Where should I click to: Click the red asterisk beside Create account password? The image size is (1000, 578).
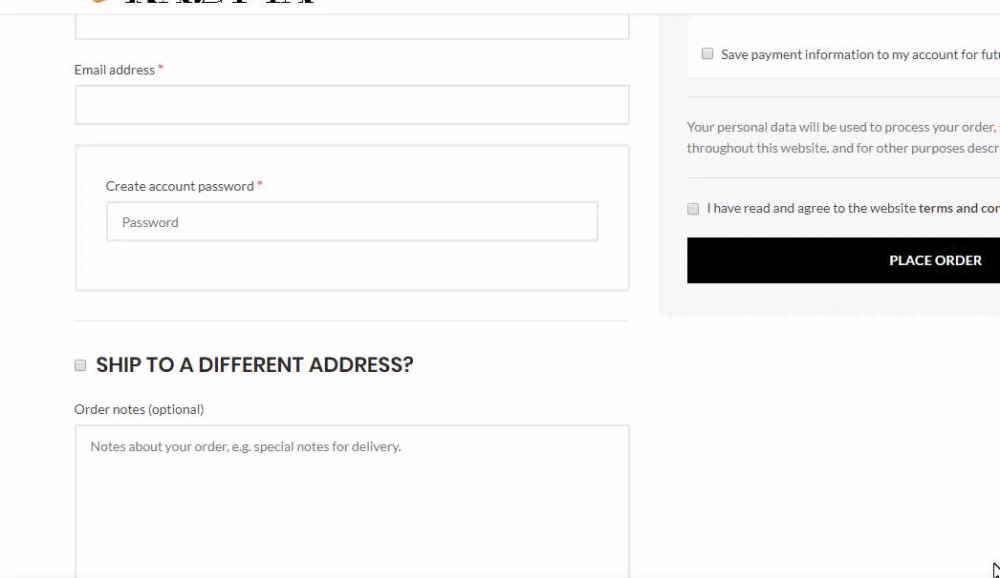(260, 184)
